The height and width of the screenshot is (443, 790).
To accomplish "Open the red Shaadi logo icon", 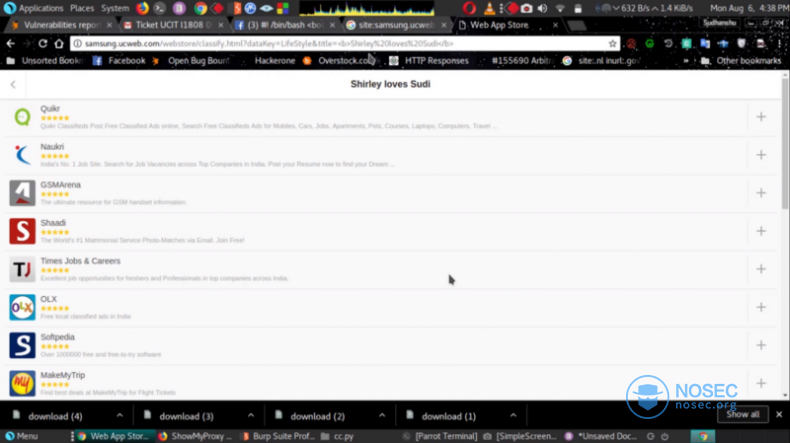I will tap(22, 231).
